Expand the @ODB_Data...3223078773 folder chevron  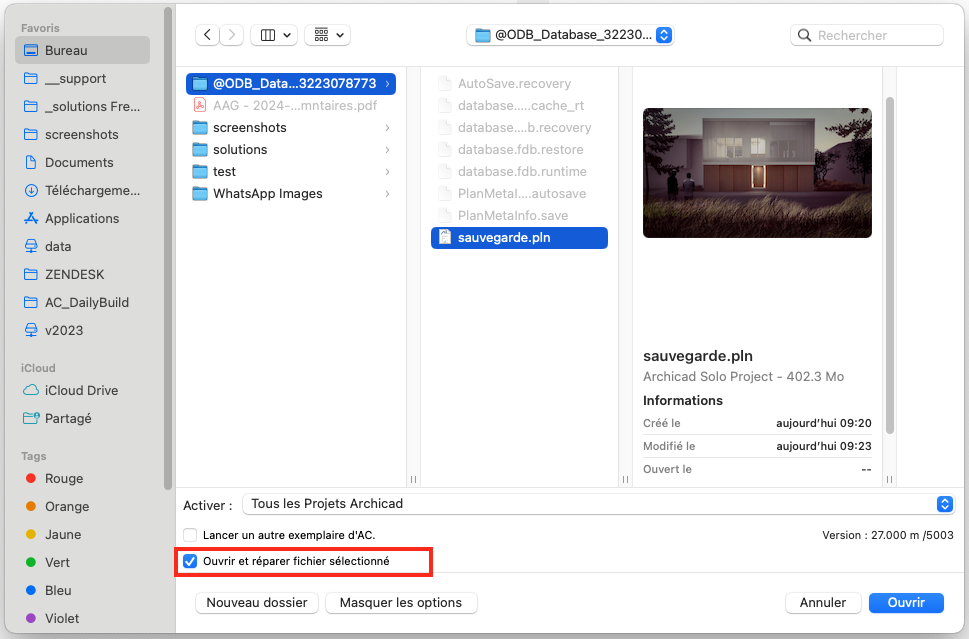(x=387, y=83)
